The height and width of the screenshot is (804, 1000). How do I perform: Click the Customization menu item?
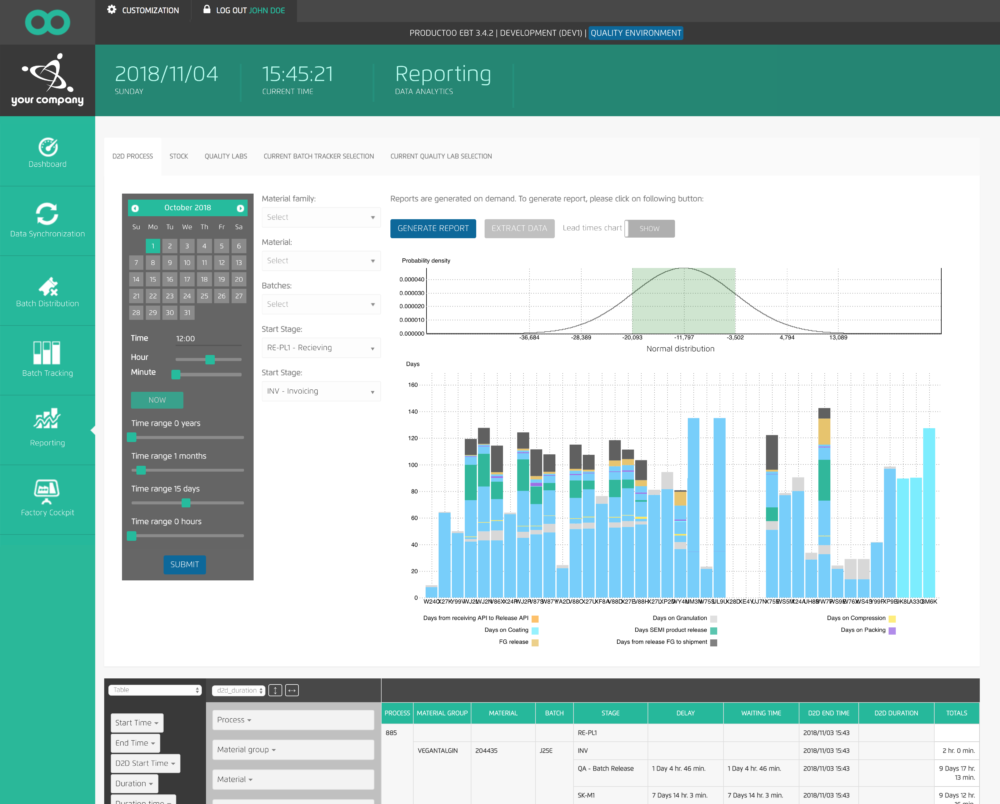(x=151, y=10)
